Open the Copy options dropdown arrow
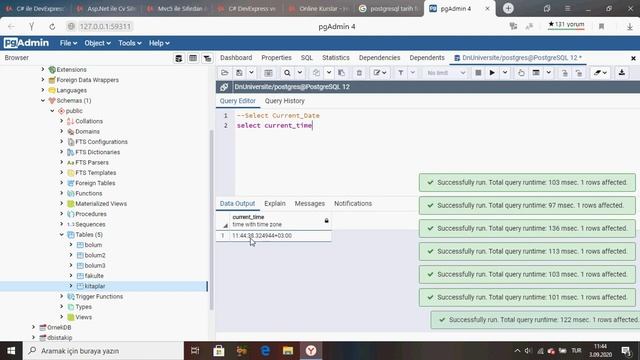The width and height of the screenshot is (640, 360). click(x=329, y=73)
